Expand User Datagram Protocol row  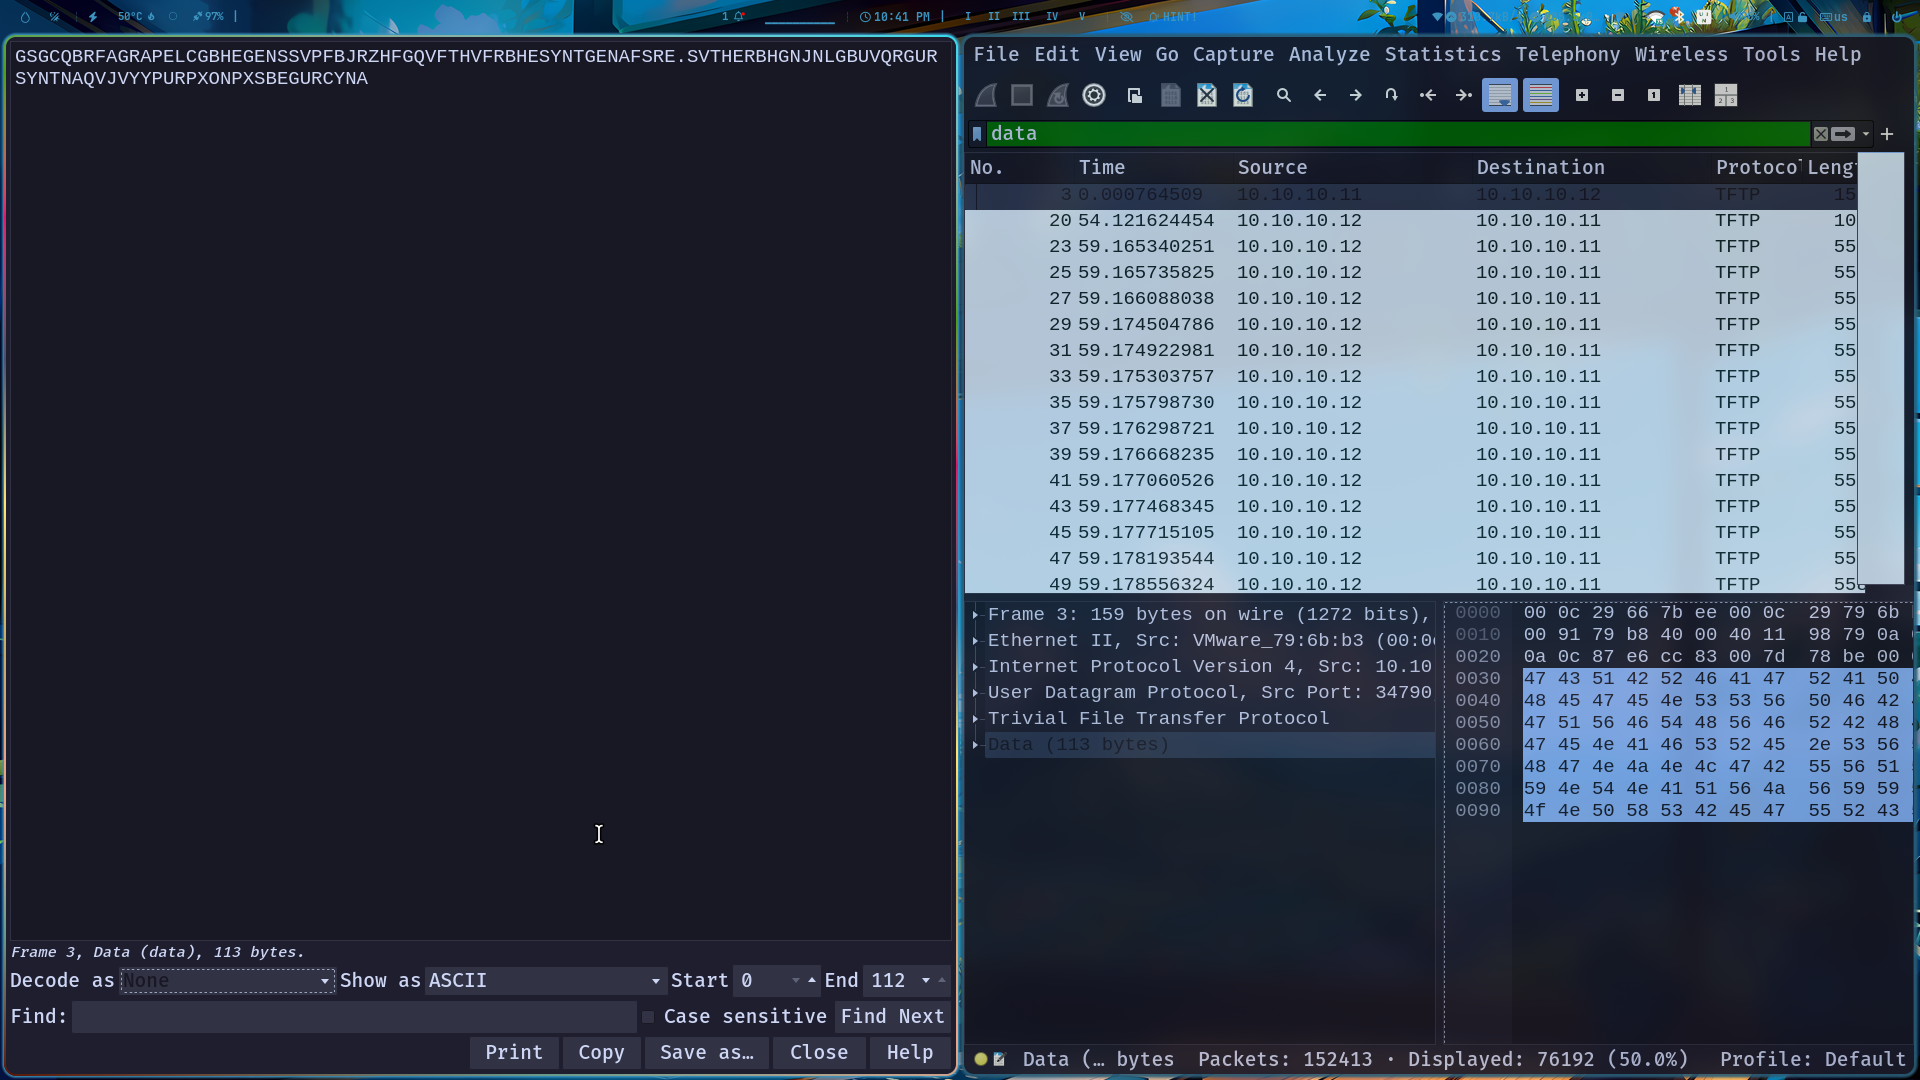tap(975, 693)
